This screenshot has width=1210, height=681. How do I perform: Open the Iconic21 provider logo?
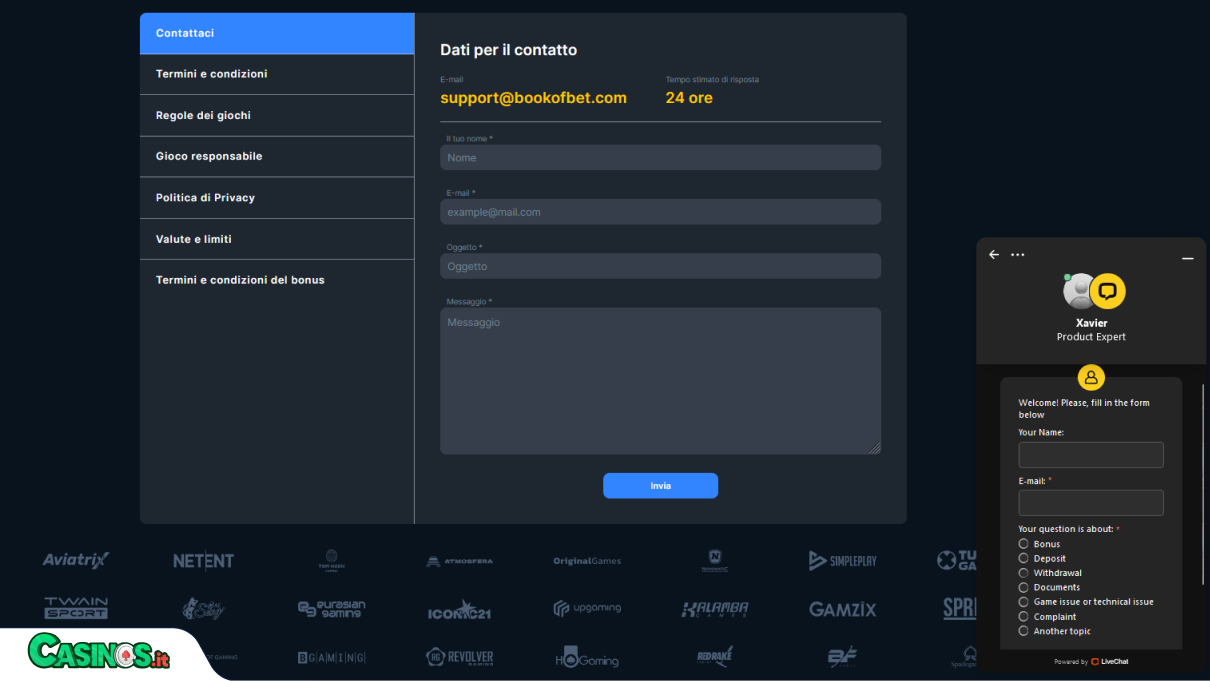tap(459, 610)
